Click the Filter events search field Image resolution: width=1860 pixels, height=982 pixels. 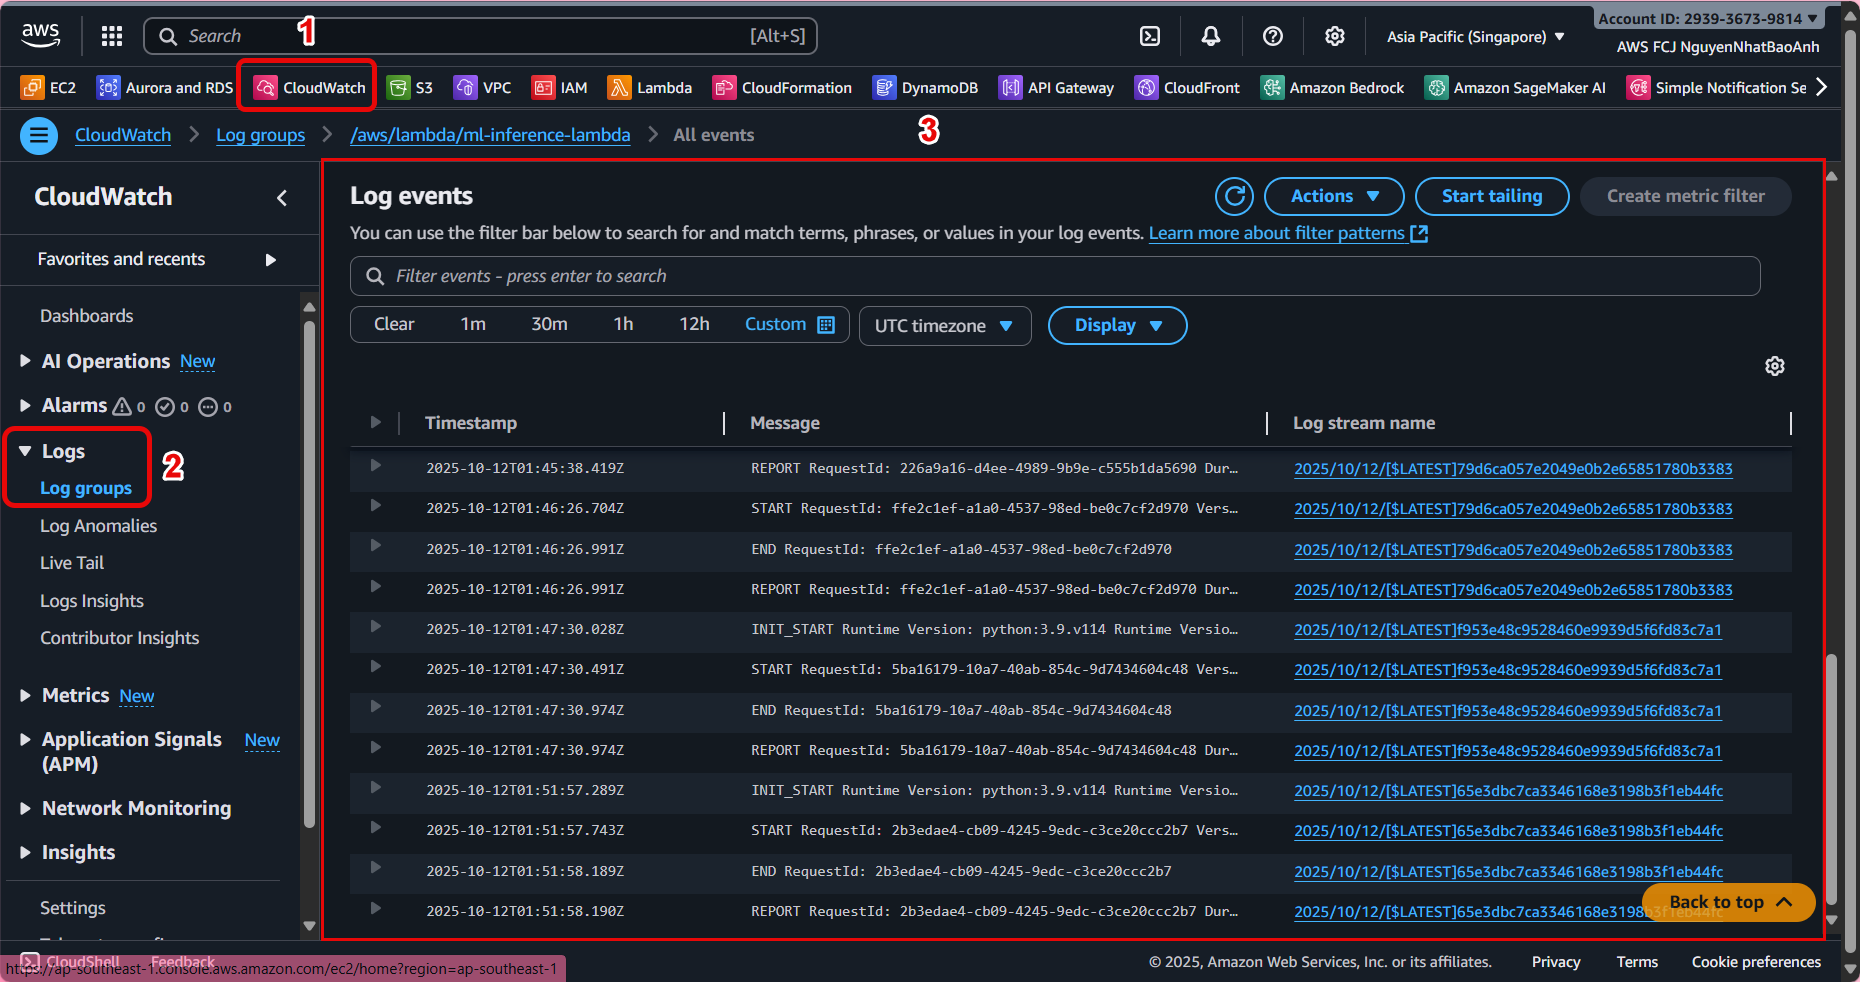[1055, 276]
